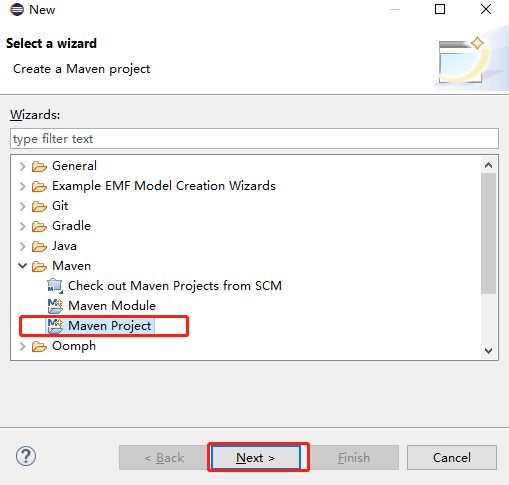Click the wizard list scroll up arrow
Viewport: 509px width, 485px height.
(489, 165)
